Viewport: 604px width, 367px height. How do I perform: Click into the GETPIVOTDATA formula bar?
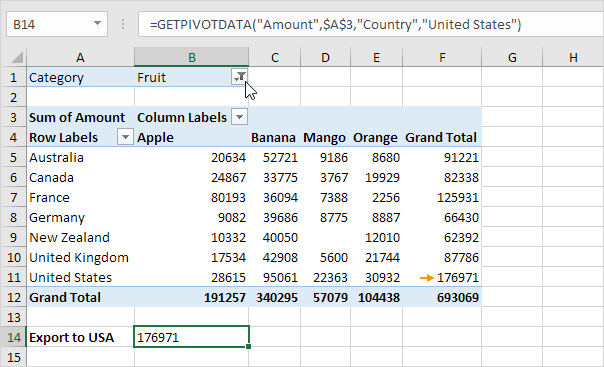[371, 24]
